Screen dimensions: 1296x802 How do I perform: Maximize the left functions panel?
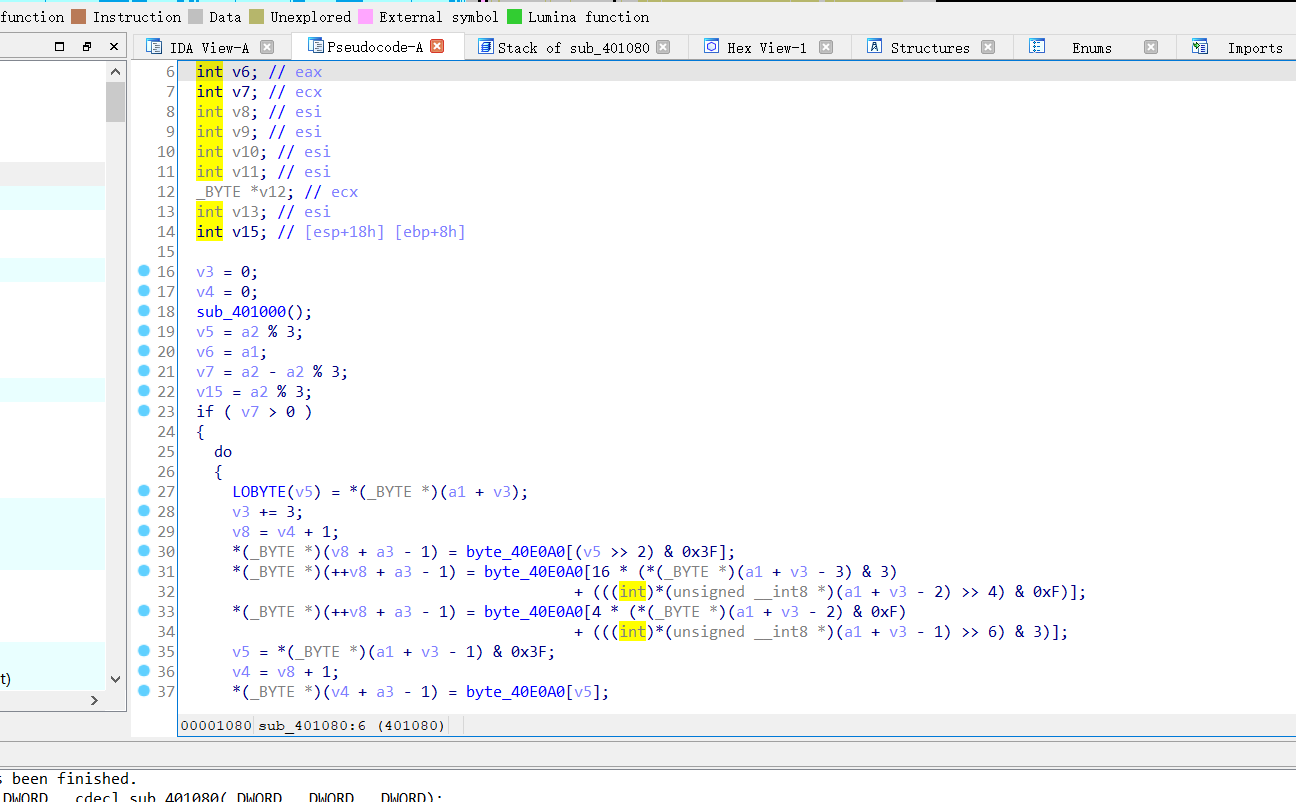coord(59,46)
